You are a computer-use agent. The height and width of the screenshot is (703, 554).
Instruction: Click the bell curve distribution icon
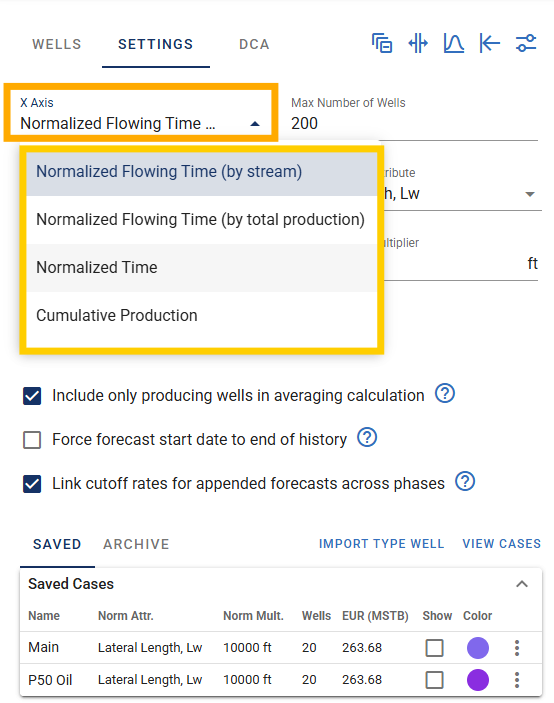point(454,43)
